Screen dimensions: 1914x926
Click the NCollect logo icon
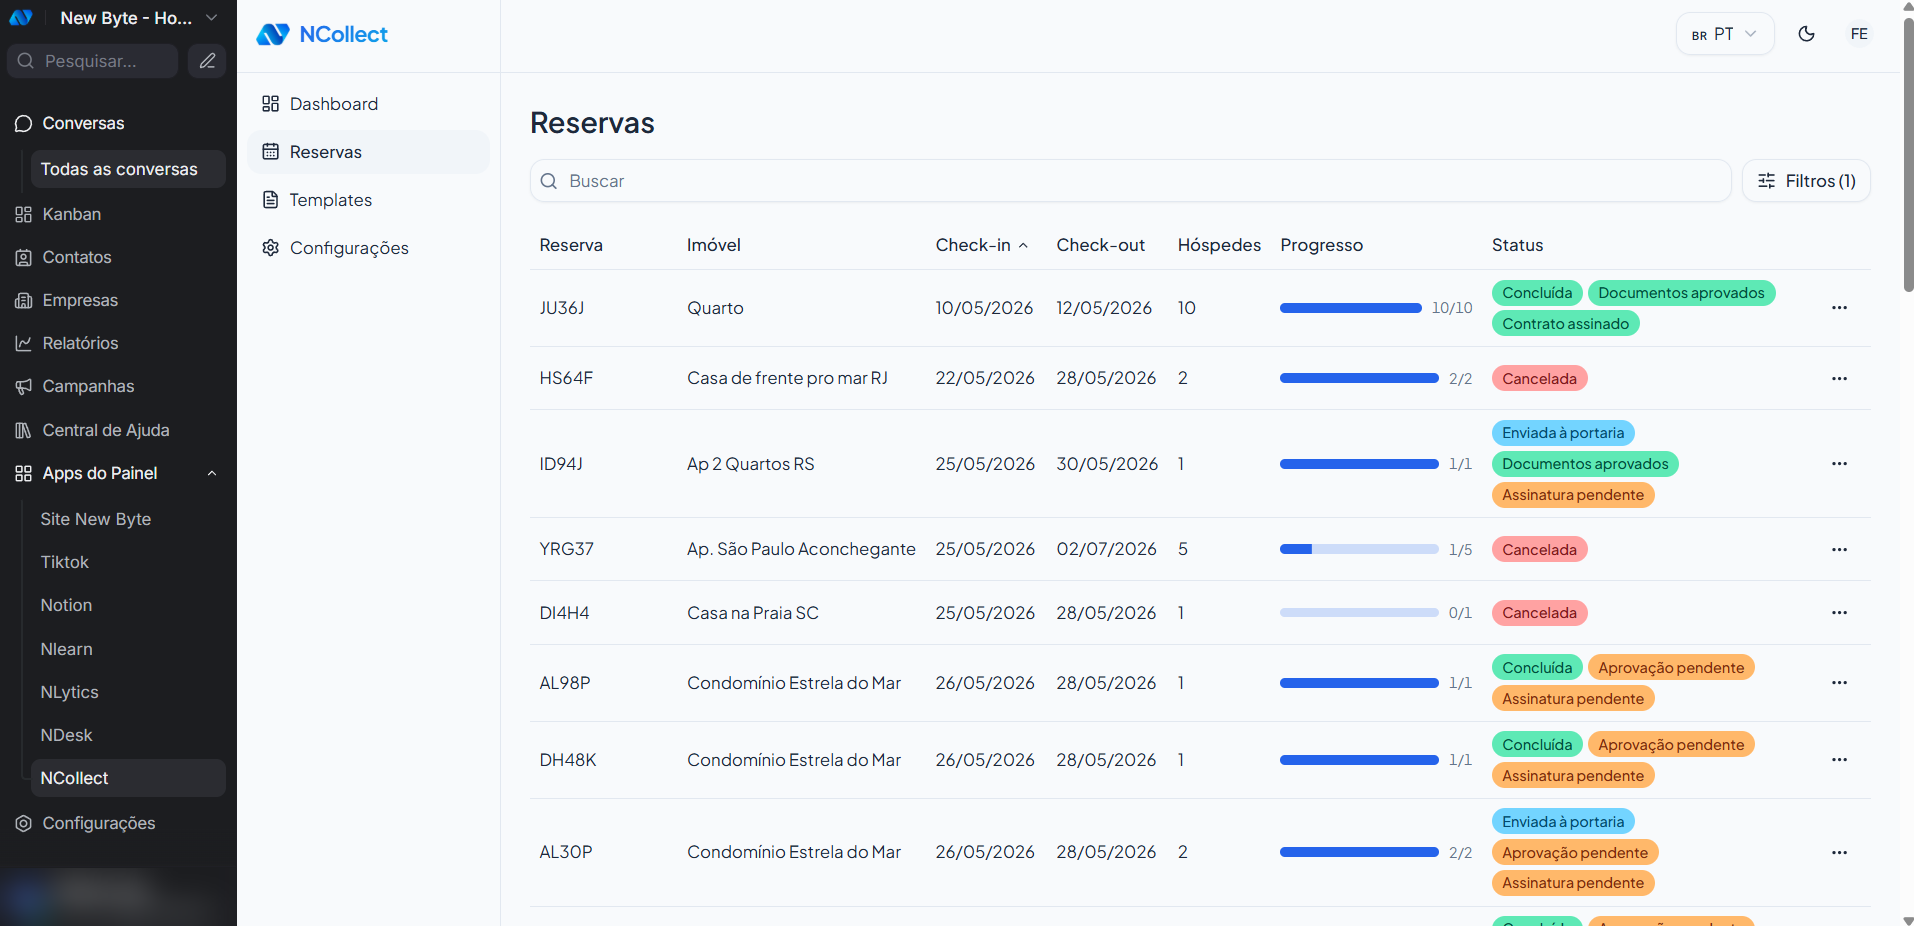[x=272, y=35]
